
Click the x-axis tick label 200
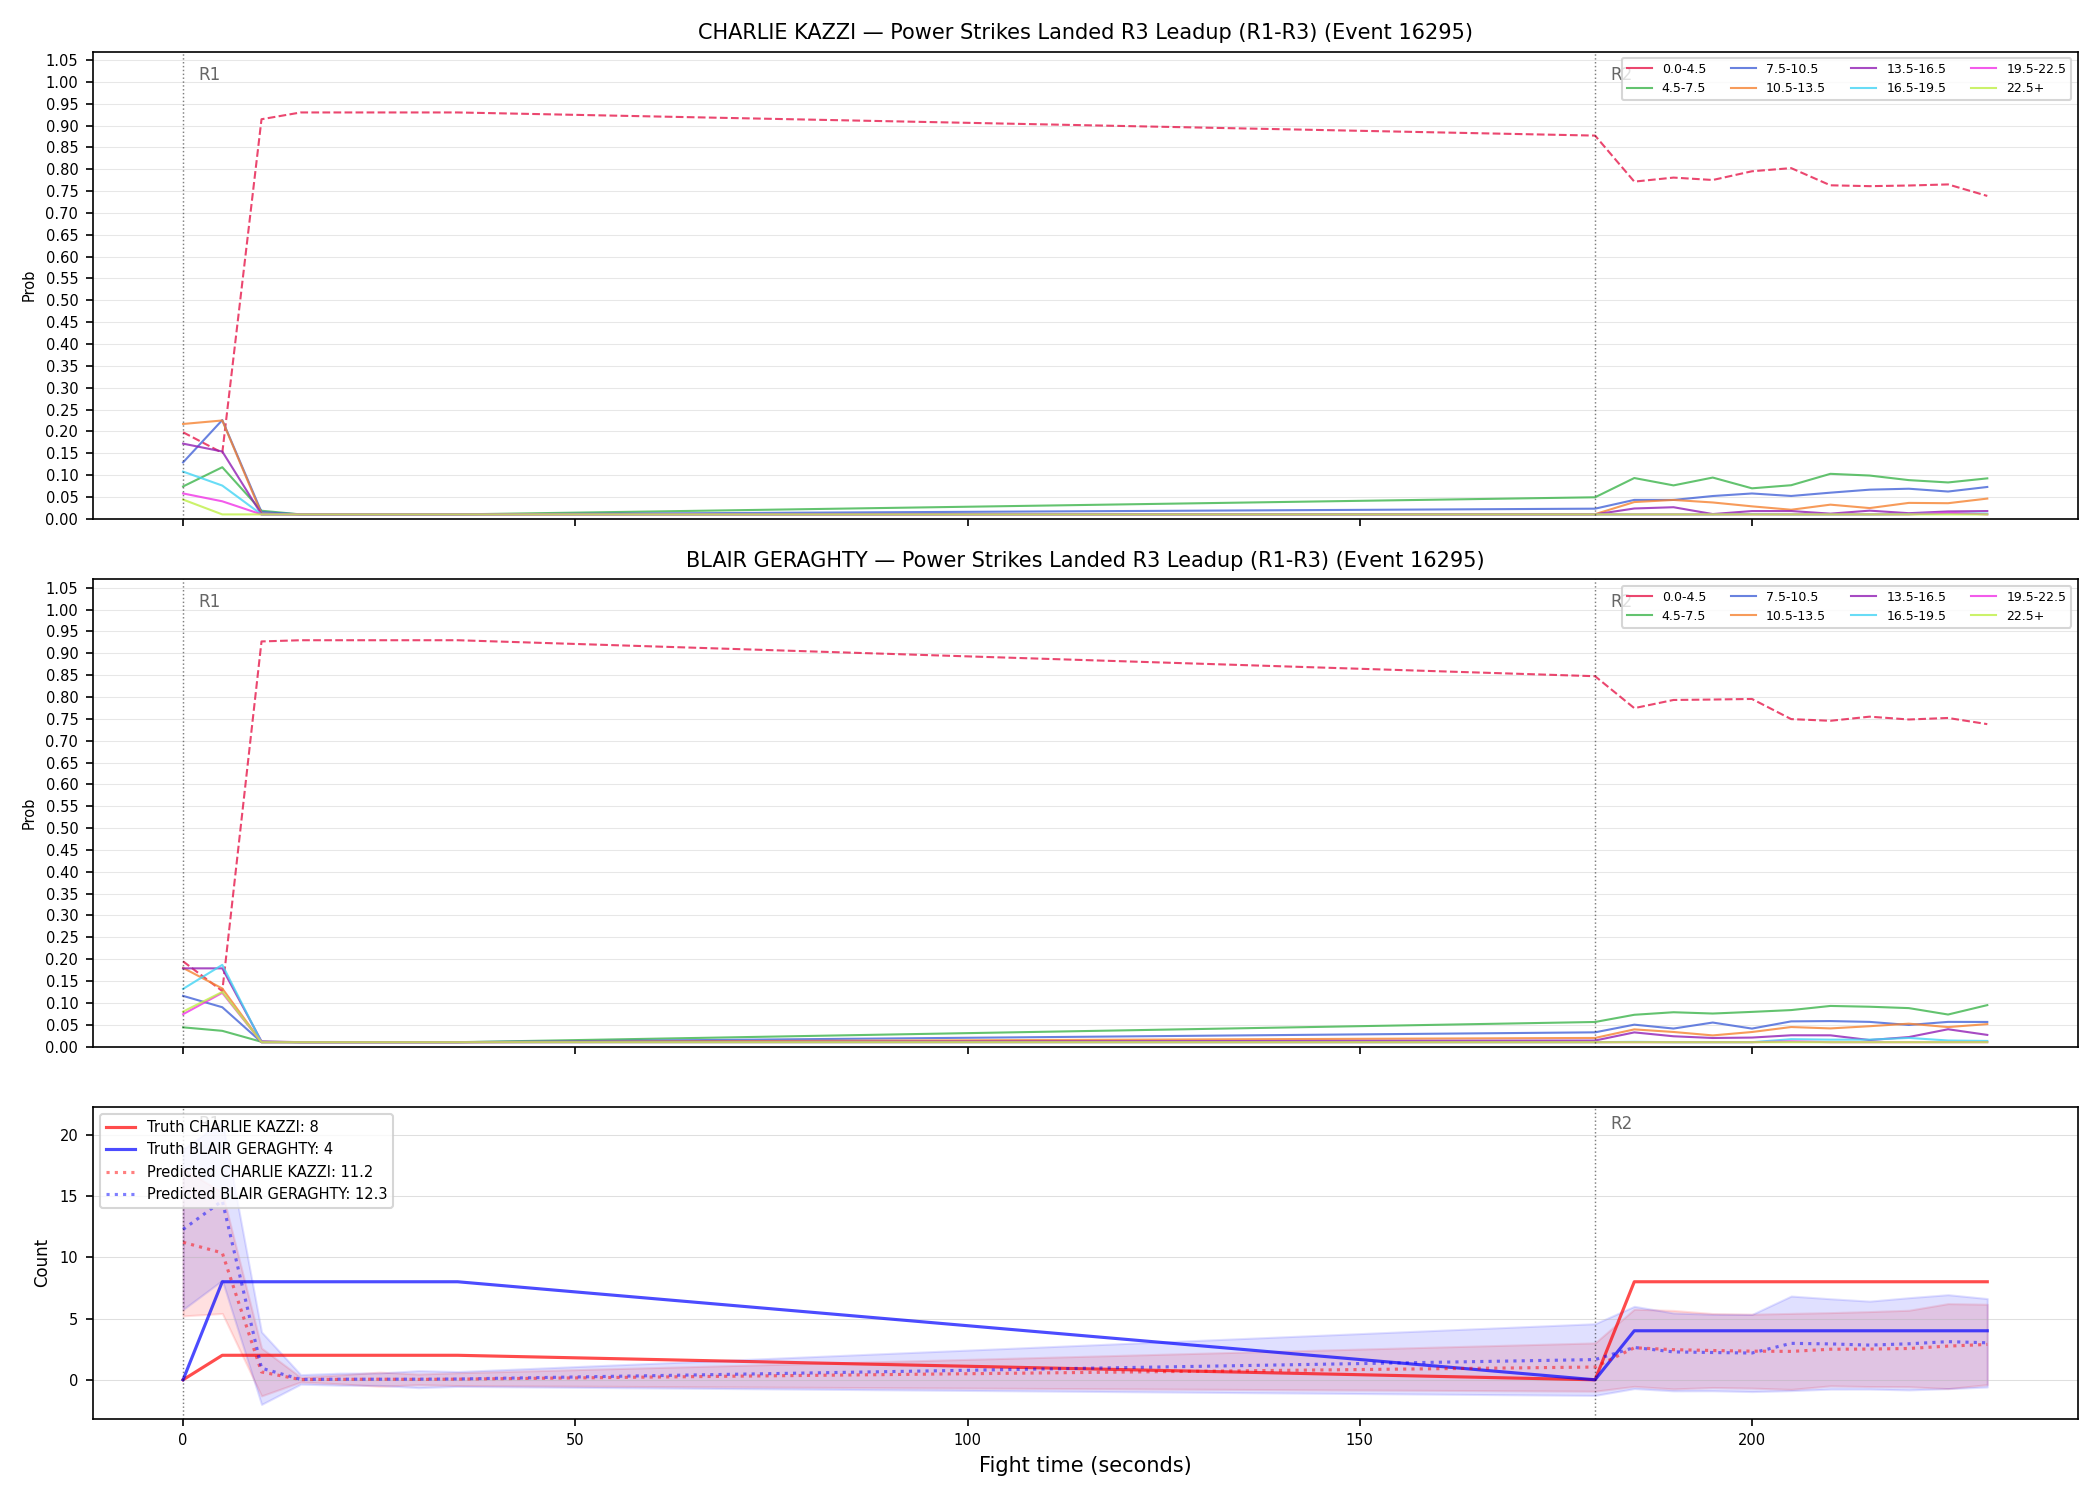coord(1751,1440)
